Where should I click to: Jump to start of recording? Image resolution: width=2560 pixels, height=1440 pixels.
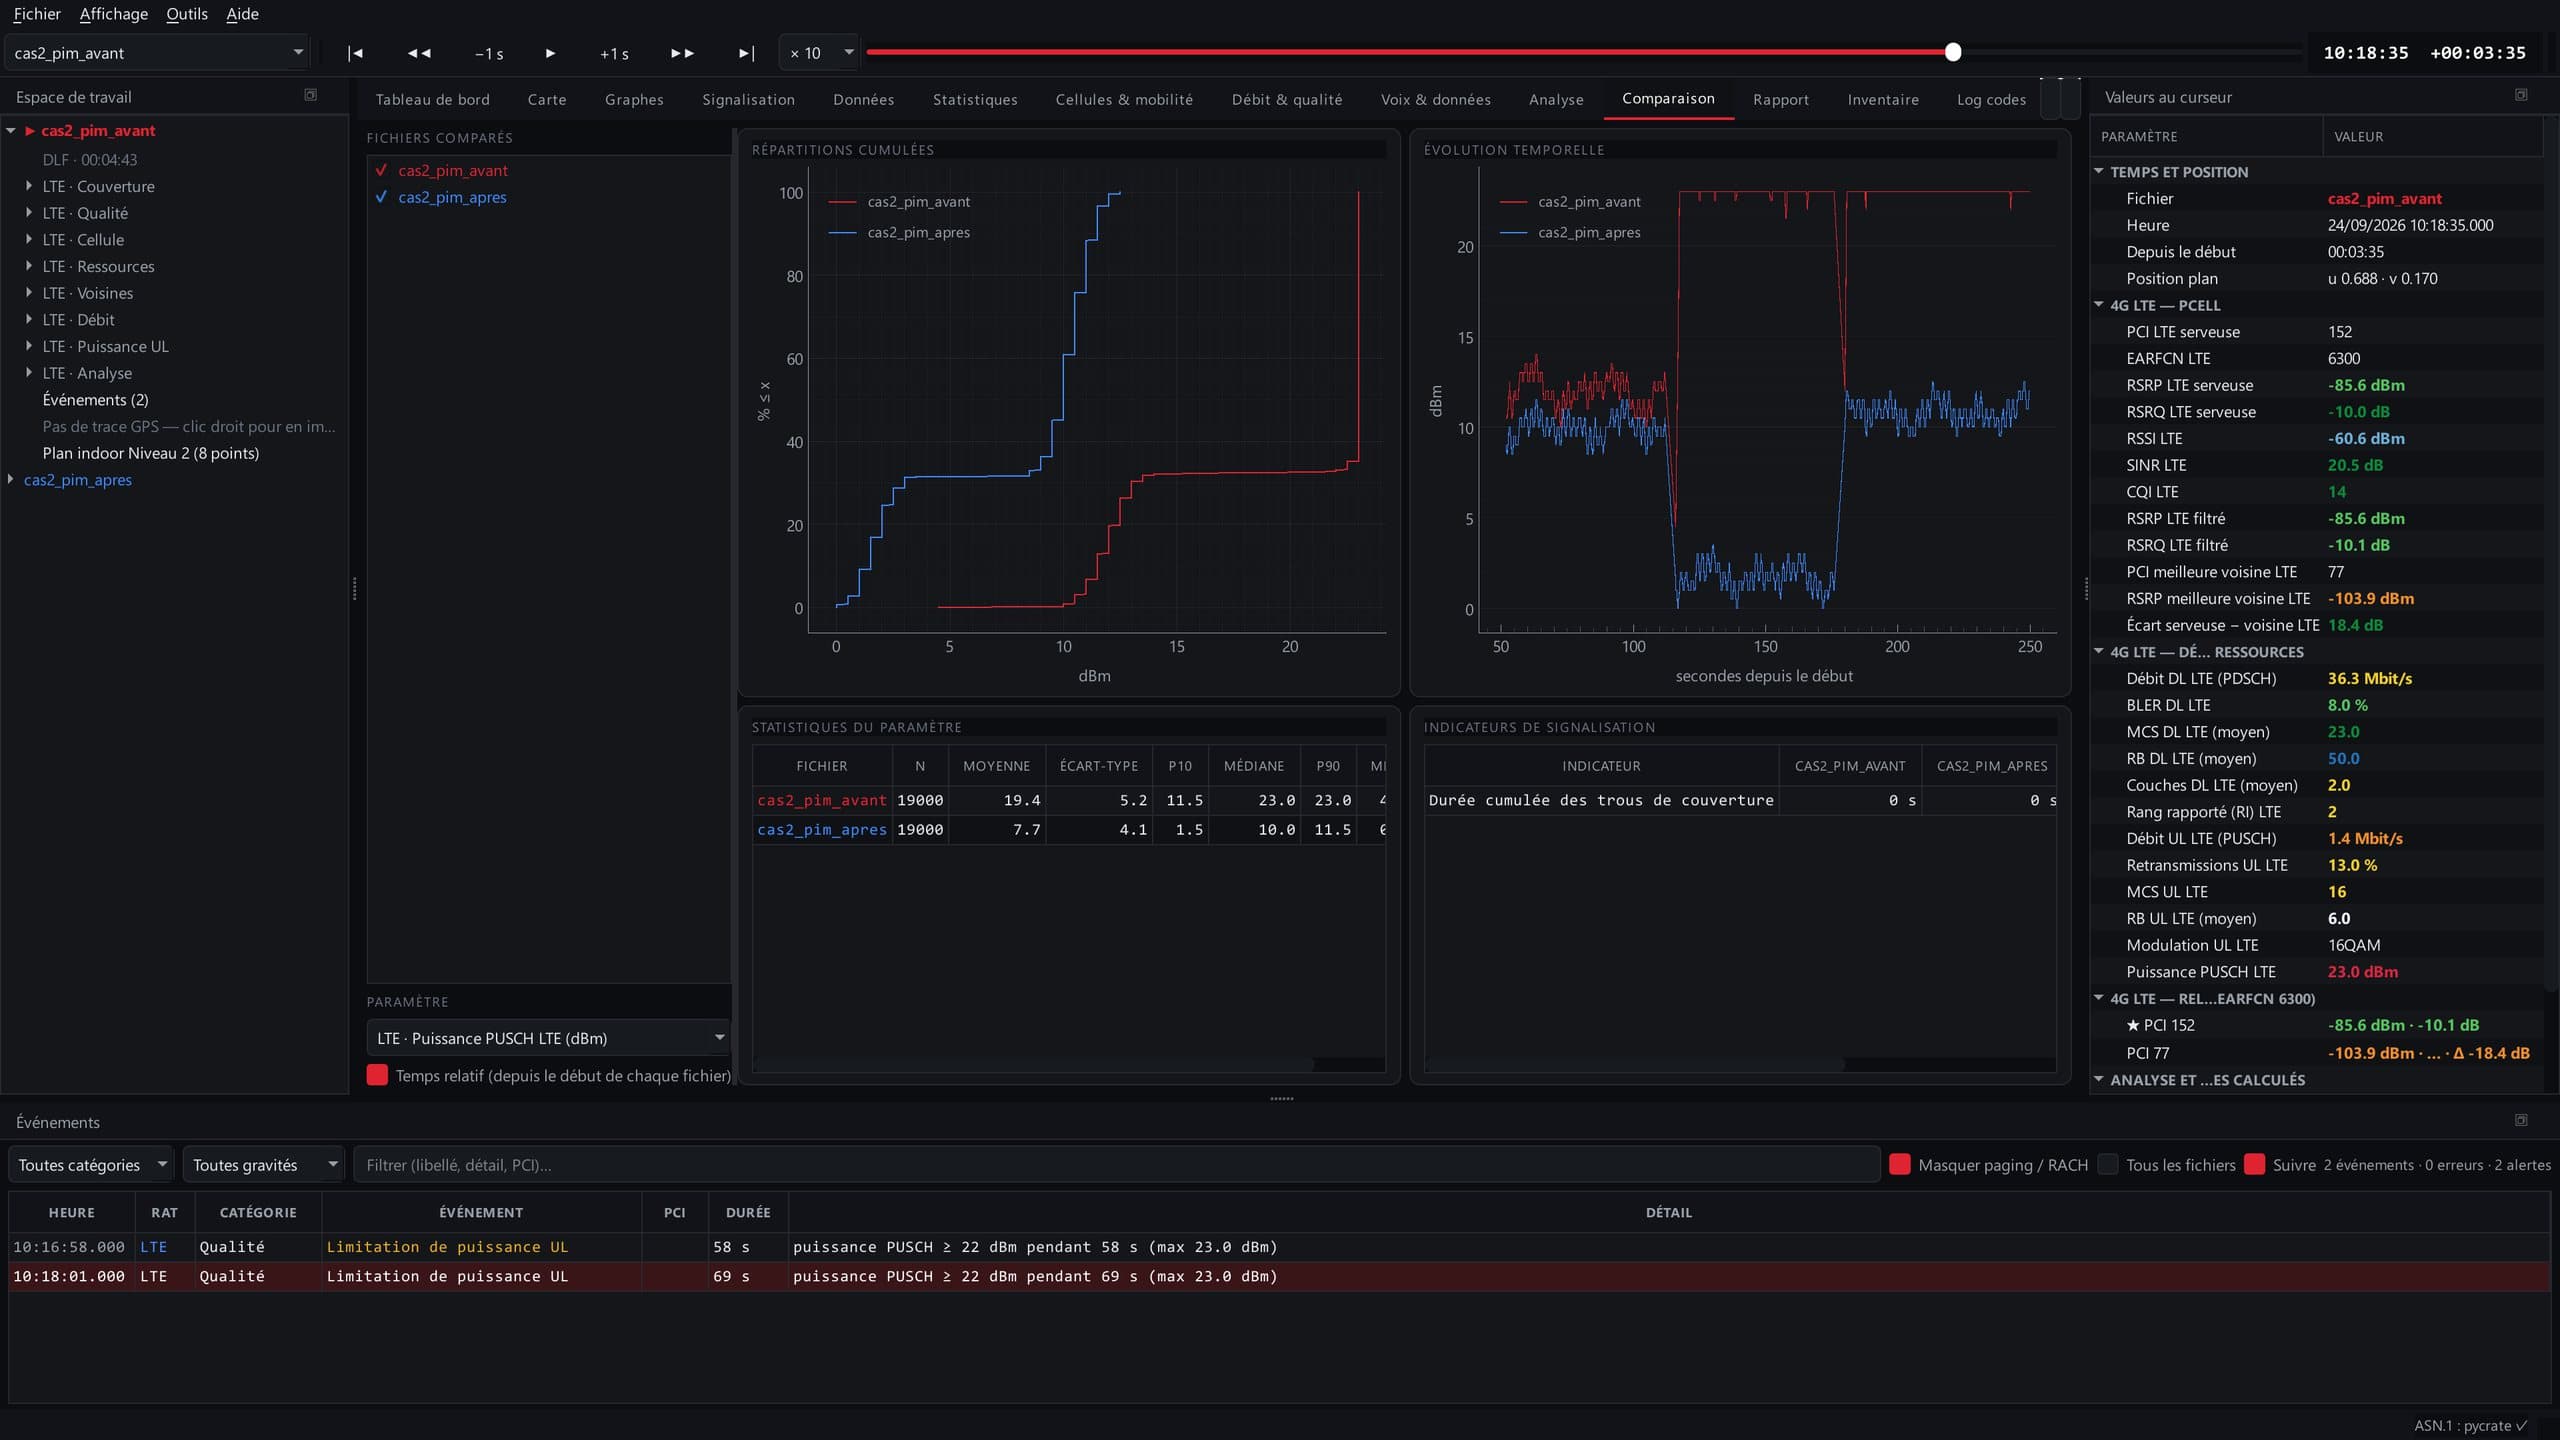[355, 53]
